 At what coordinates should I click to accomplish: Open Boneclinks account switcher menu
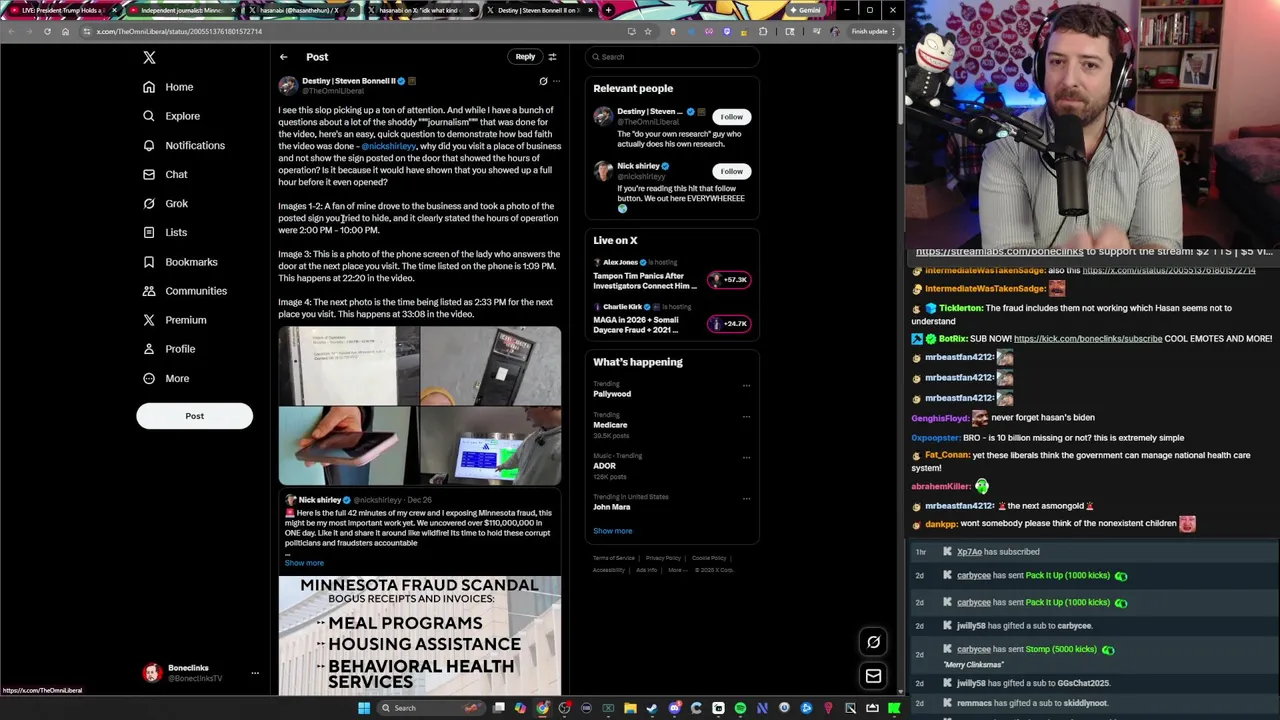coord(200,673)
